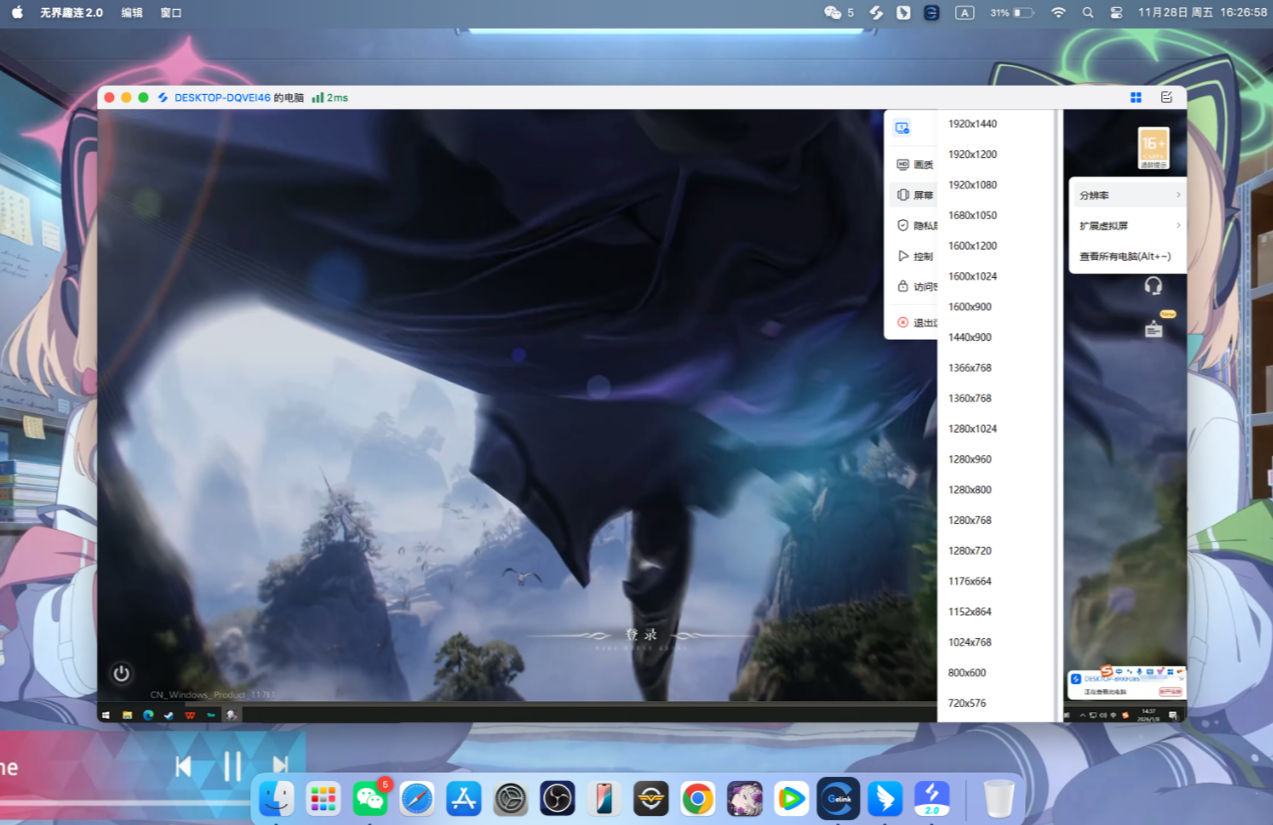This screenshot has height=825, width=1273.
Task: Pause the music in the player widget
Action: click(x=232, y=766)
